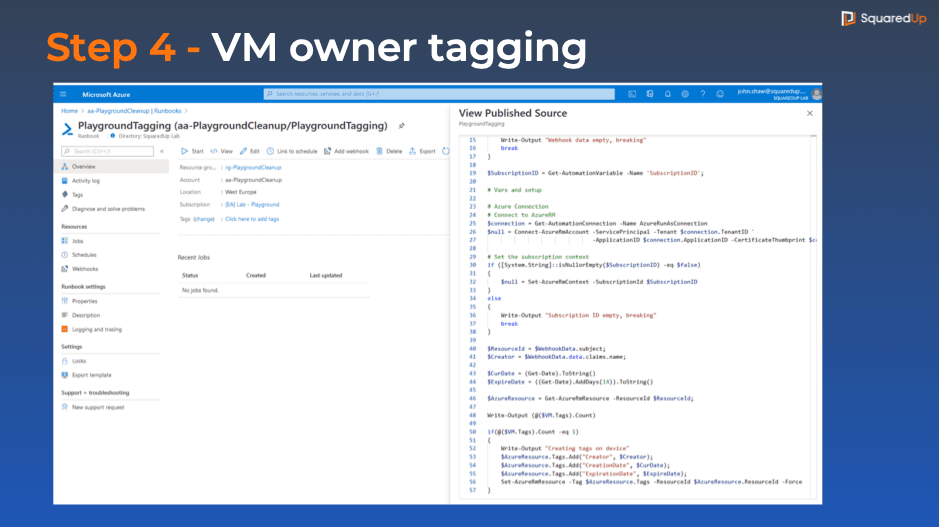Open the help question mark
The image size is (939, 527).
click(702, 94)
